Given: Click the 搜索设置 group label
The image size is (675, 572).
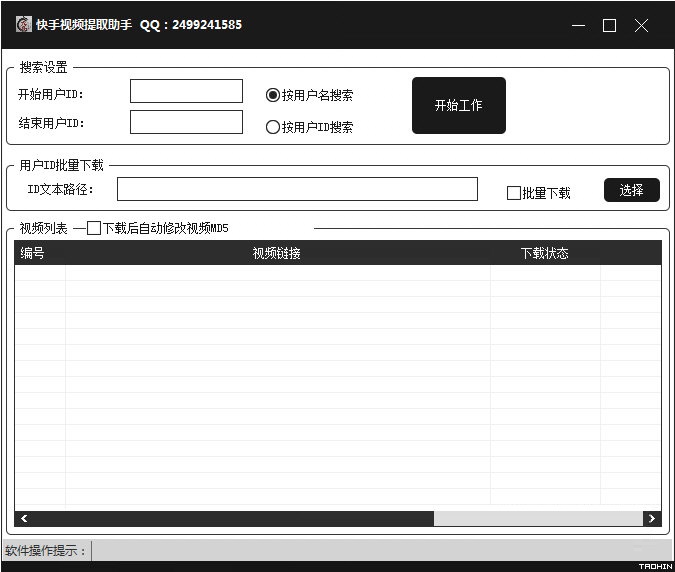Looking at the screenshot, I should [x=43, y=67].
